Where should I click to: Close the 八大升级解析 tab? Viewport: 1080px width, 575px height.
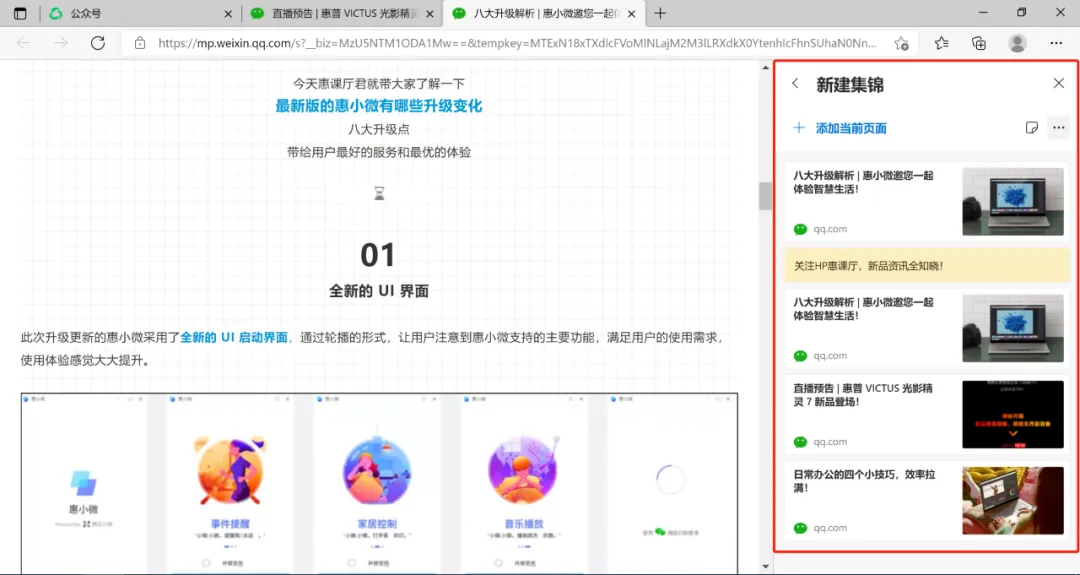tap(632, 13)
